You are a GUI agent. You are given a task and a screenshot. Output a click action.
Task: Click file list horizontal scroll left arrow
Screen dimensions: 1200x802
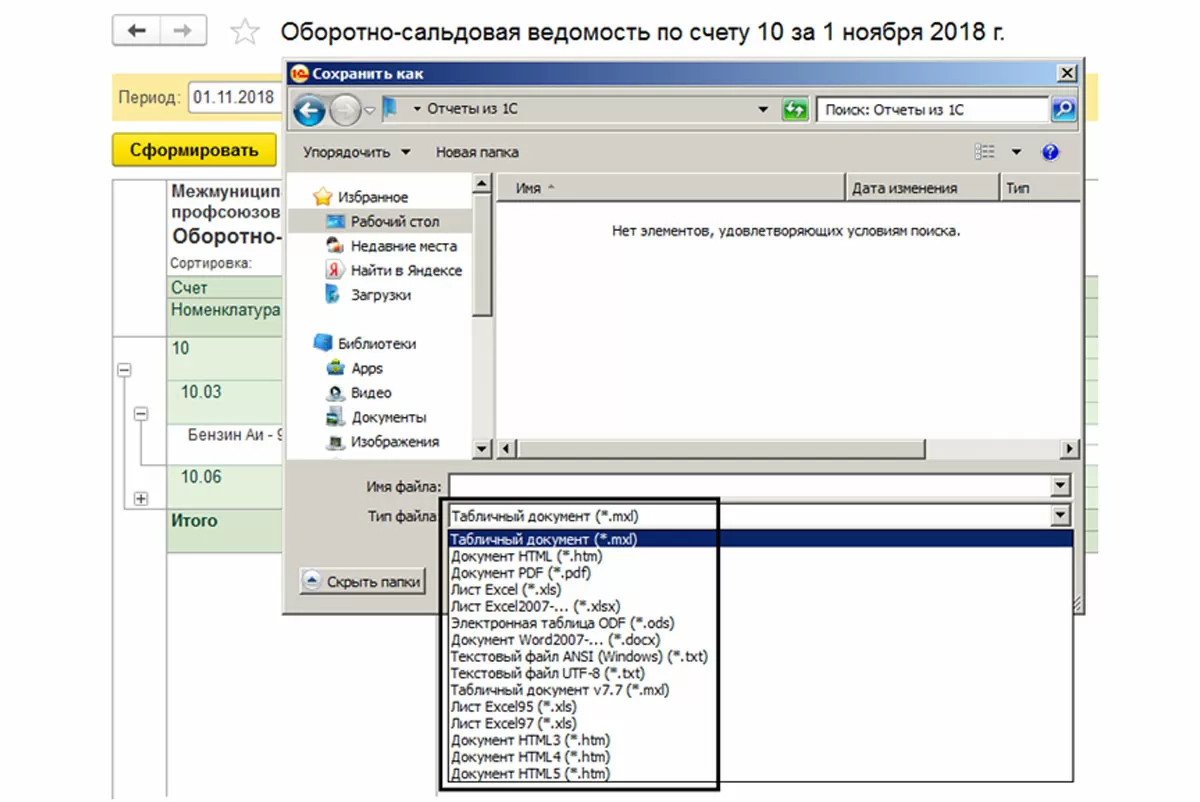point(506,450)
